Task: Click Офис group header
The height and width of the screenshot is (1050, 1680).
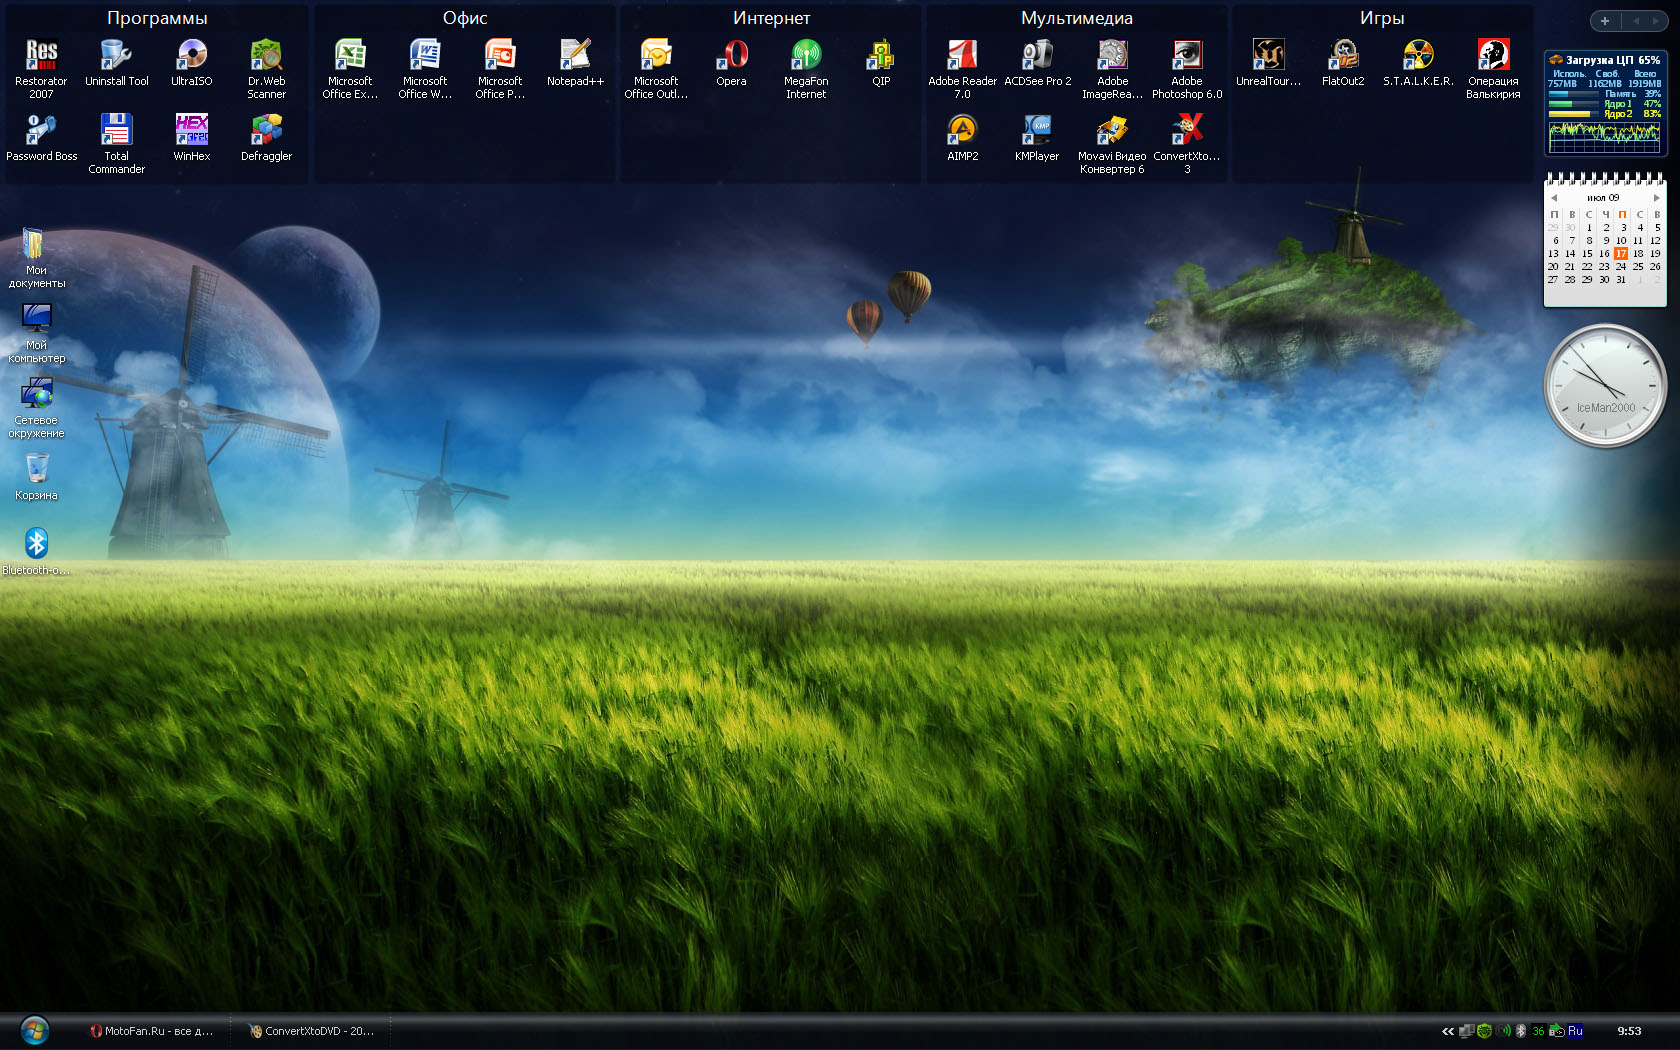Action: [465, 18]
